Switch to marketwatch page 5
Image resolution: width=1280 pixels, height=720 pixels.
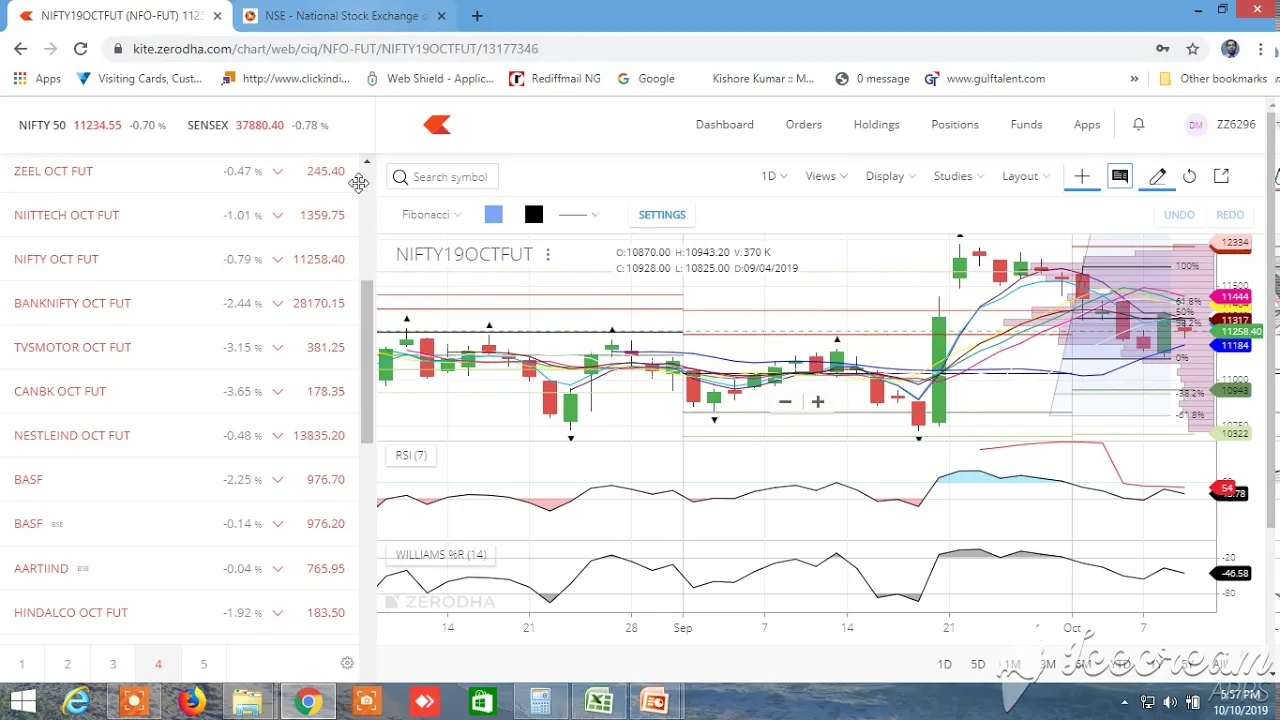203,664
